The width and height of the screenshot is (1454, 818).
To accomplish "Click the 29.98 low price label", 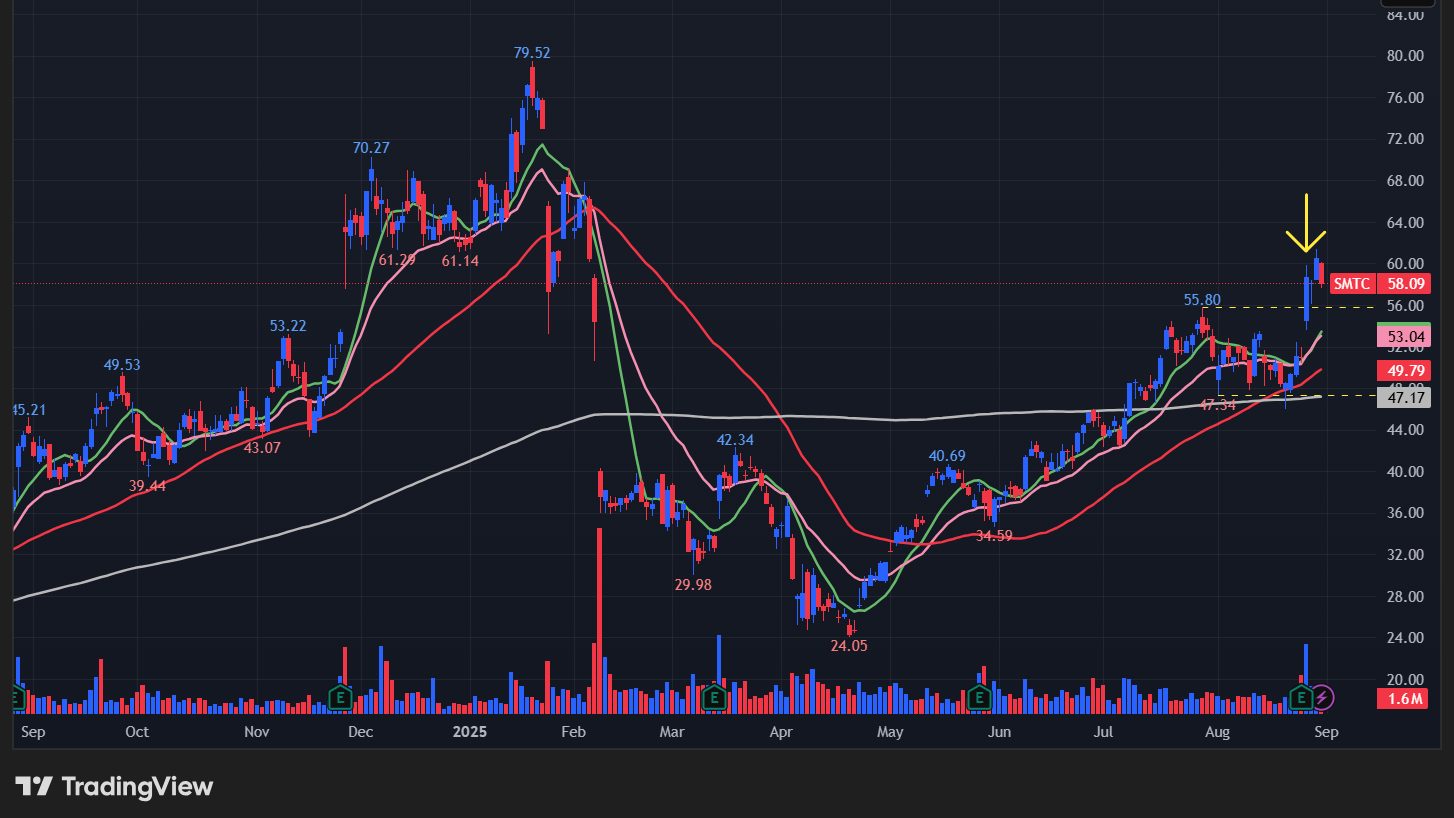I will pos(693,584).
